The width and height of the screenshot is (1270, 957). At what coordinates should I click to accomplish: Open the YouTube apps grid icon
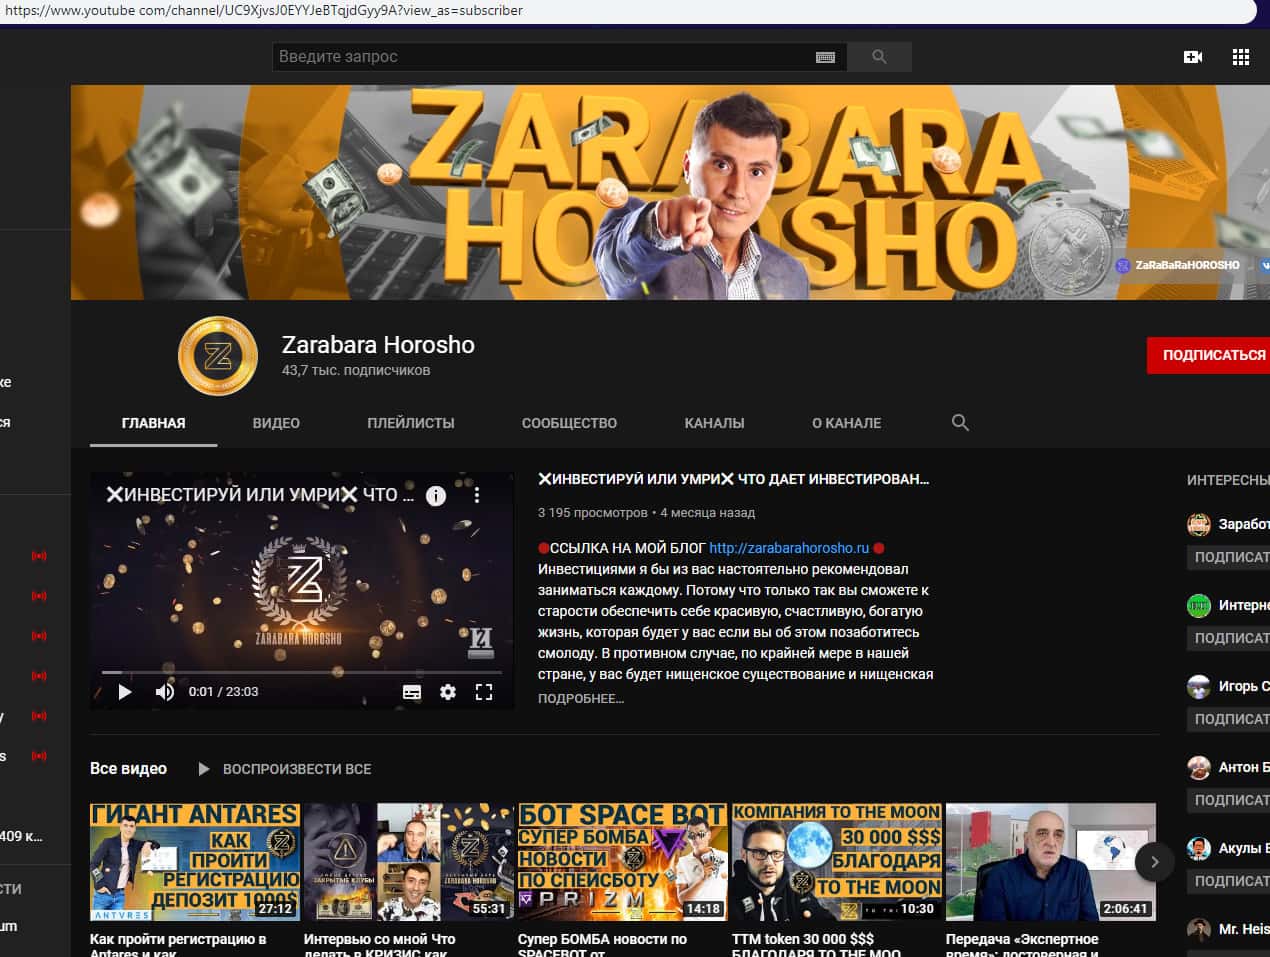[x=1241, y=57]
